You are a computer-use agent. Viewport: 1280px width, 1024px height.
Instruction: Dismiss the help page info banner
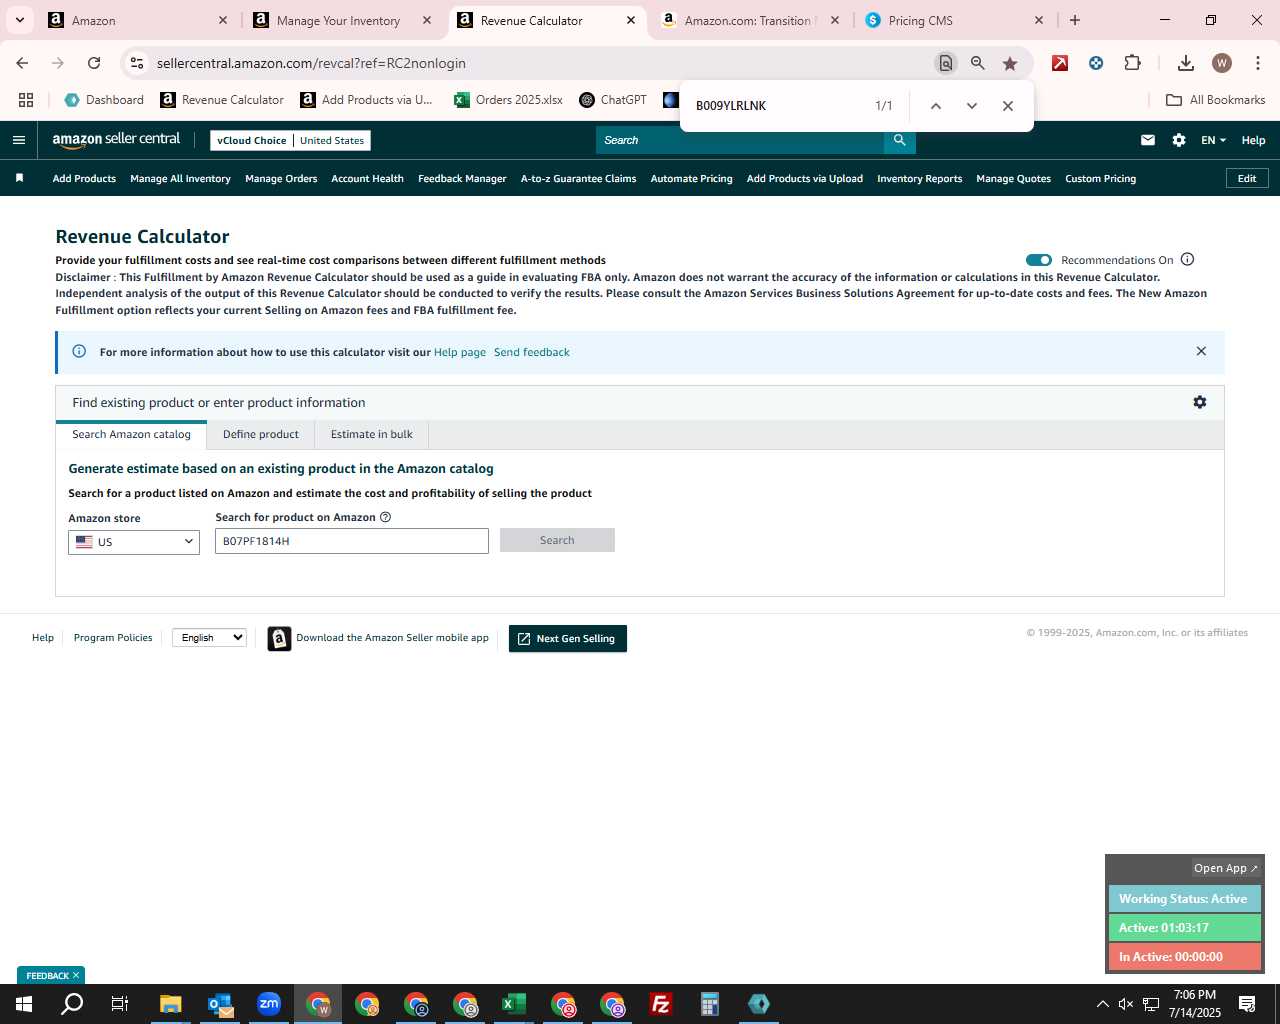pyautogui.click(x=1201, y=351)
